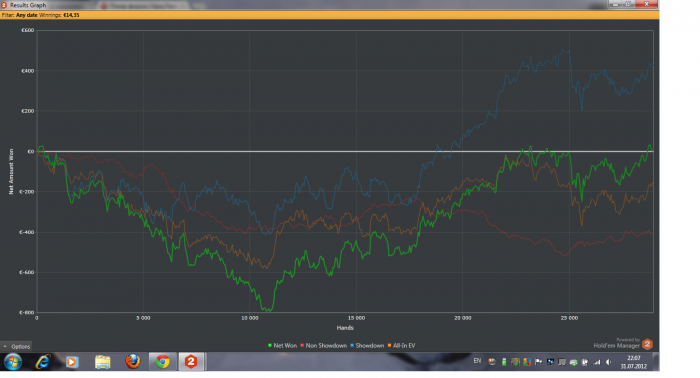Click the 'Net Amount Won' y-axis title

(11, 171)
